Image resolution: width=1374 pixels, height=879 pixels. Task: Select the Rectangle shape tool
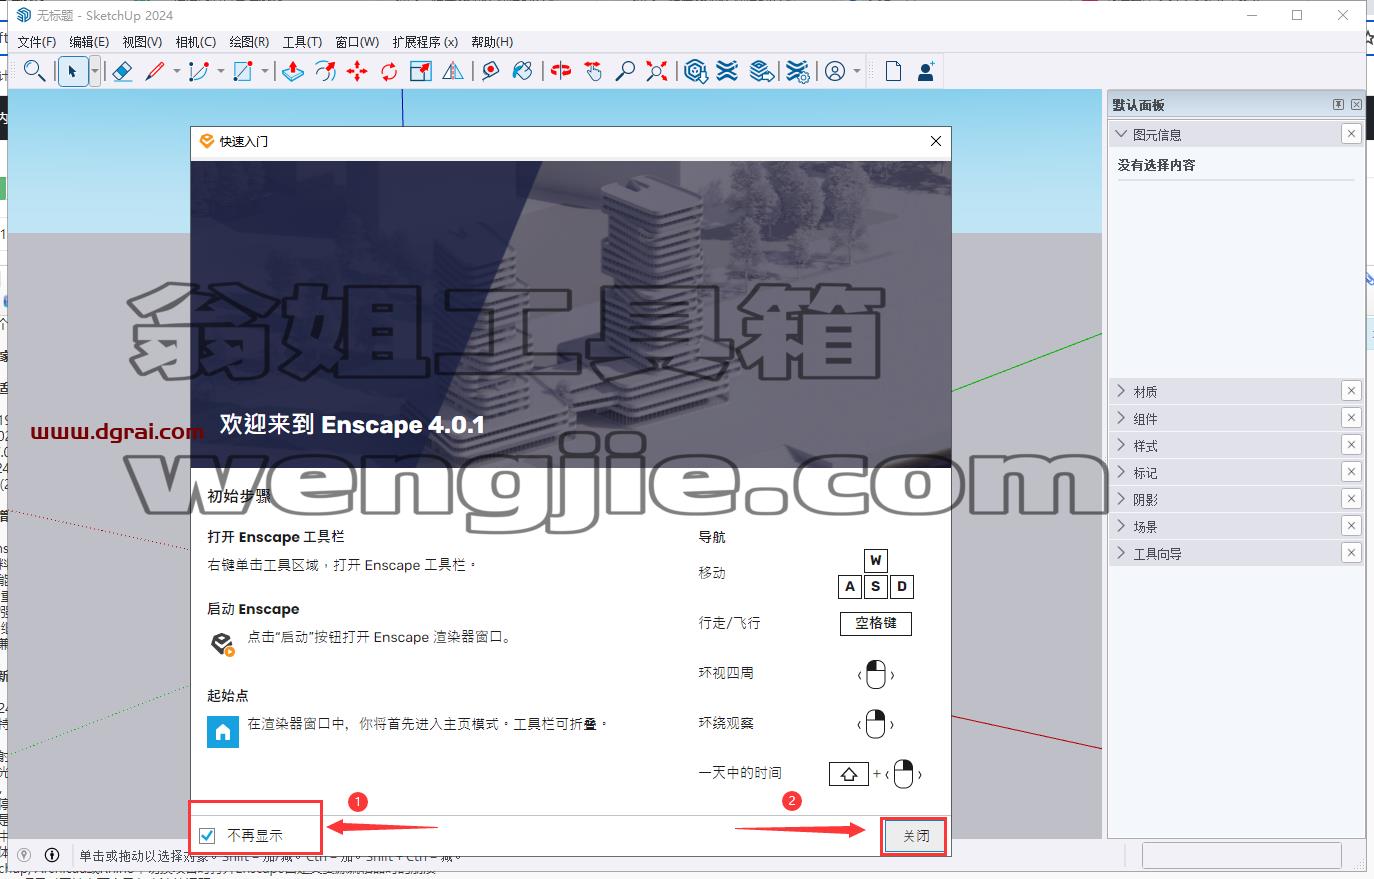click(243, 71)
